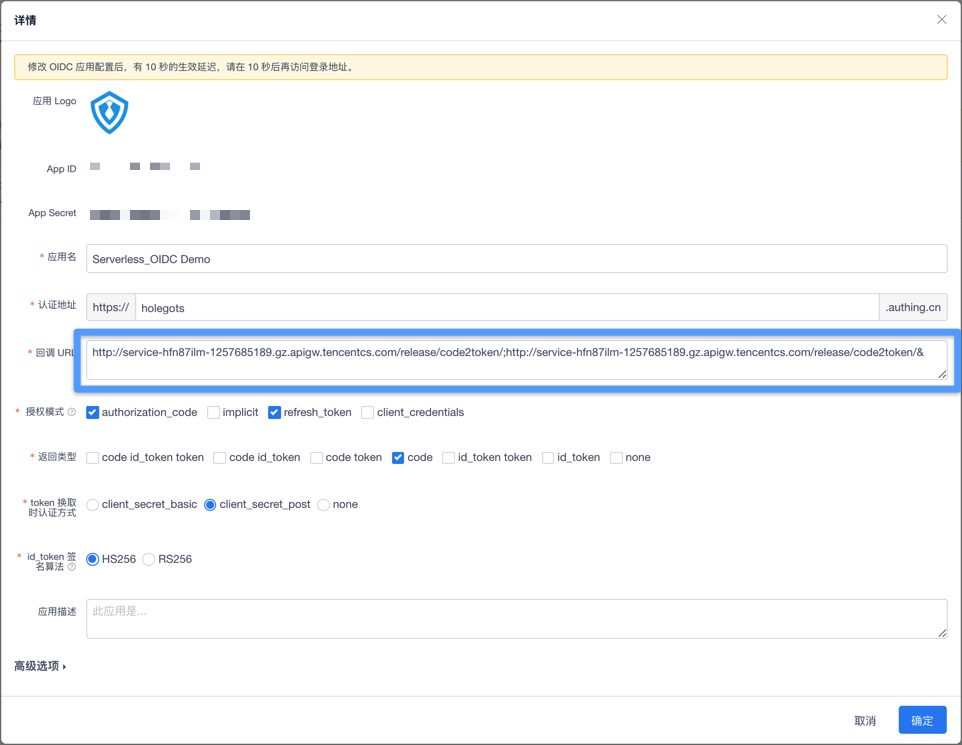Viewport: 962px width, 745px height.
Task: Click the 认证地址 holegots domain field
Action: click(506, 307)
